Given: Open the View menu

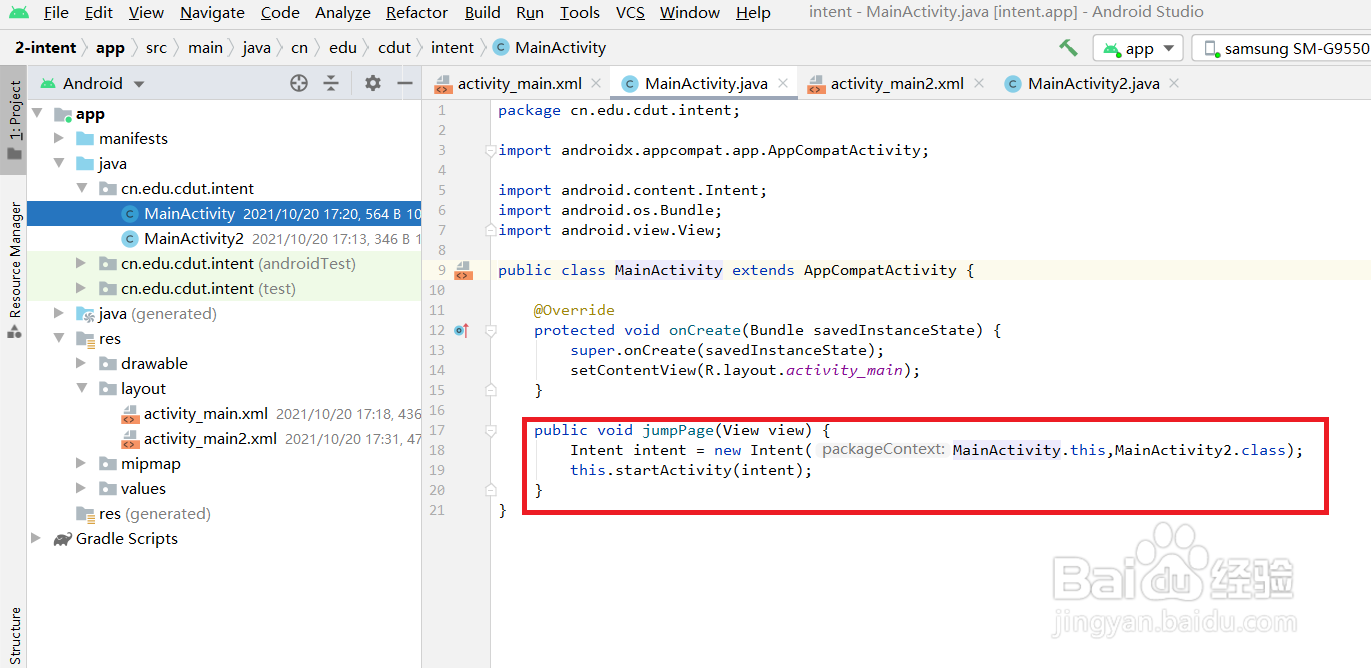Looking at the screenshot, I should 146,12.
